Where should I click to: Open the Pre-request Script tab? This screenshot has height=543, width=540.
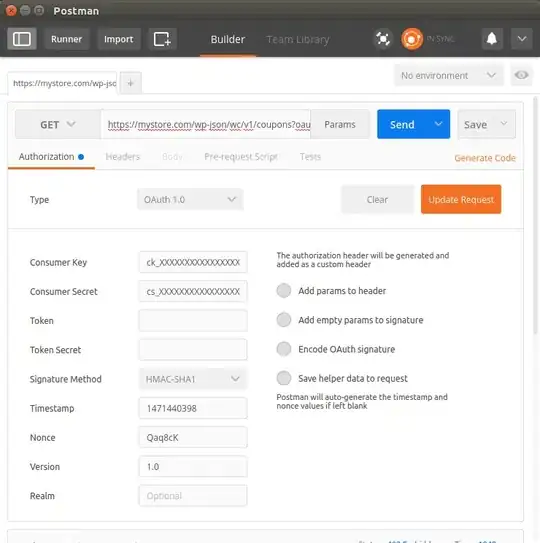click(241, 157)
